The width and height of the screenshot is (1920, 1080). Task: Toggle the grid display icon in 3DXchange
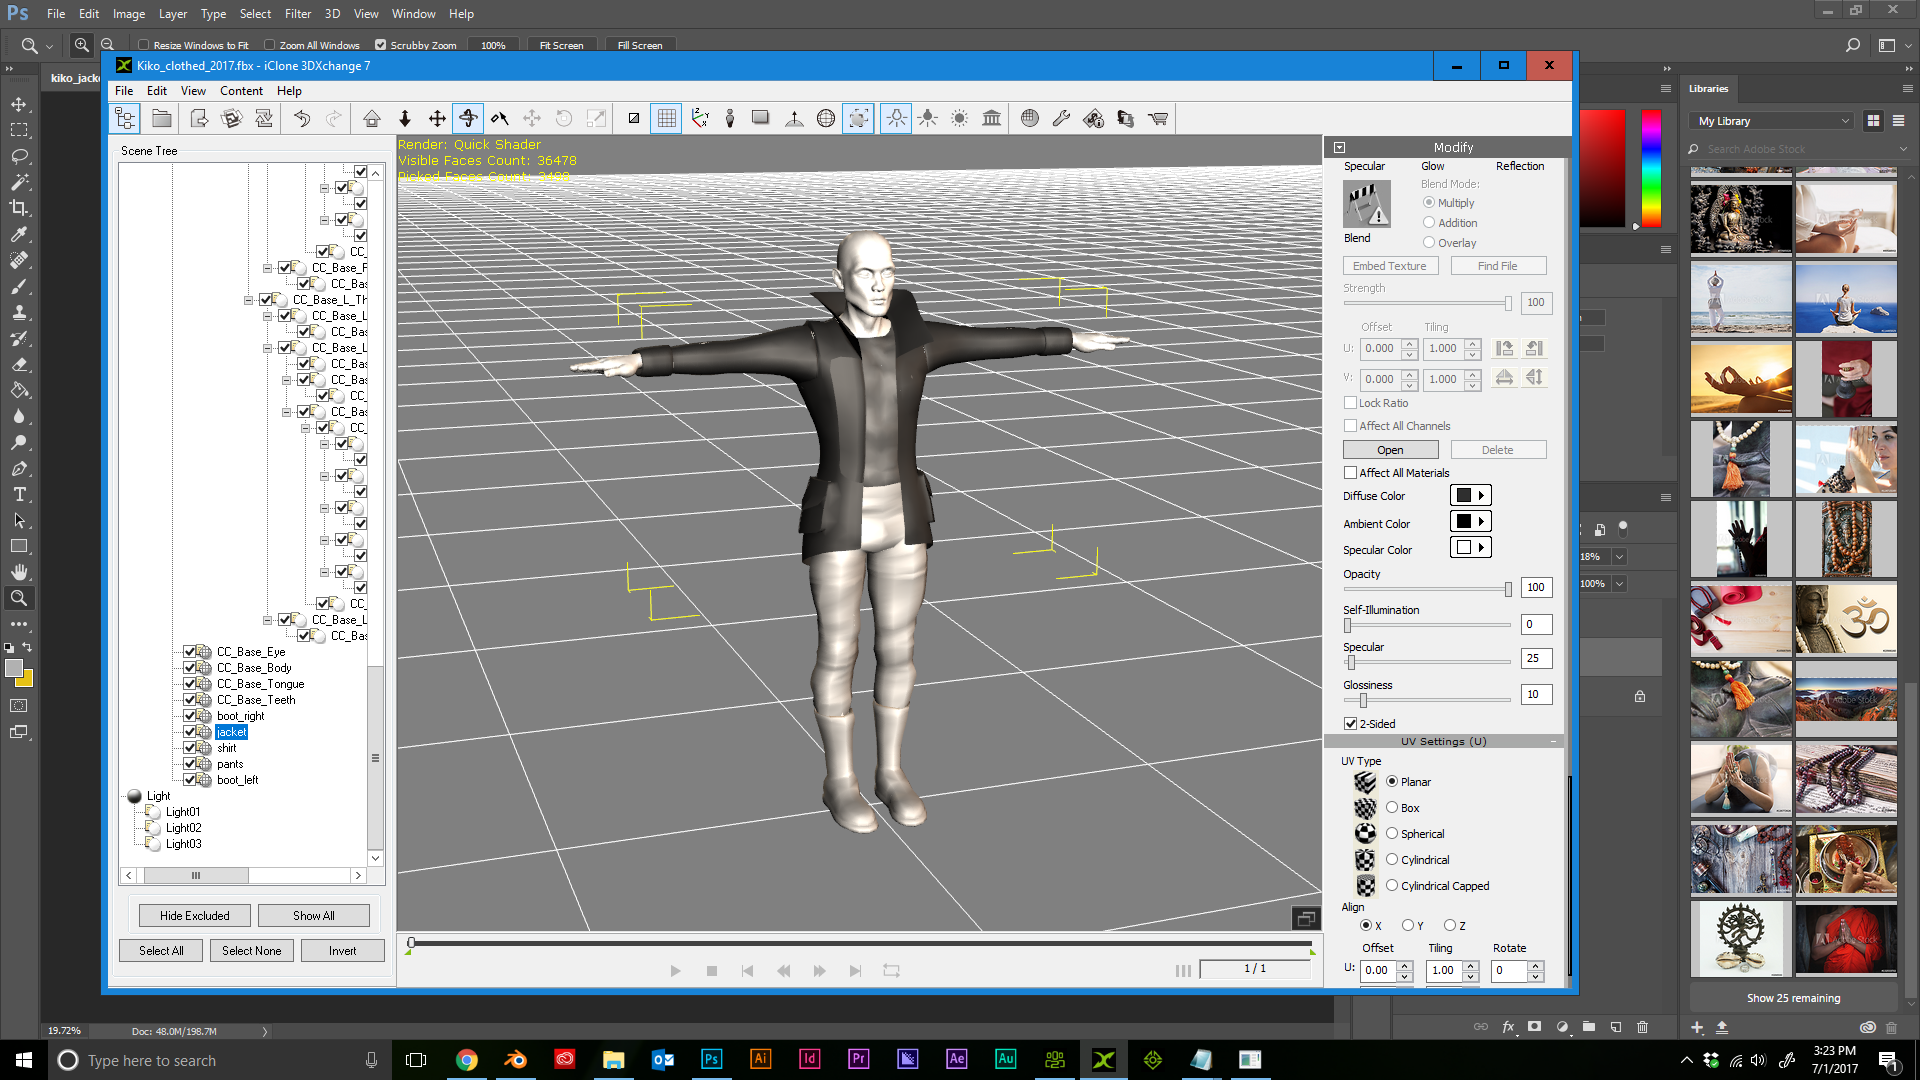[x=666, y=119]
